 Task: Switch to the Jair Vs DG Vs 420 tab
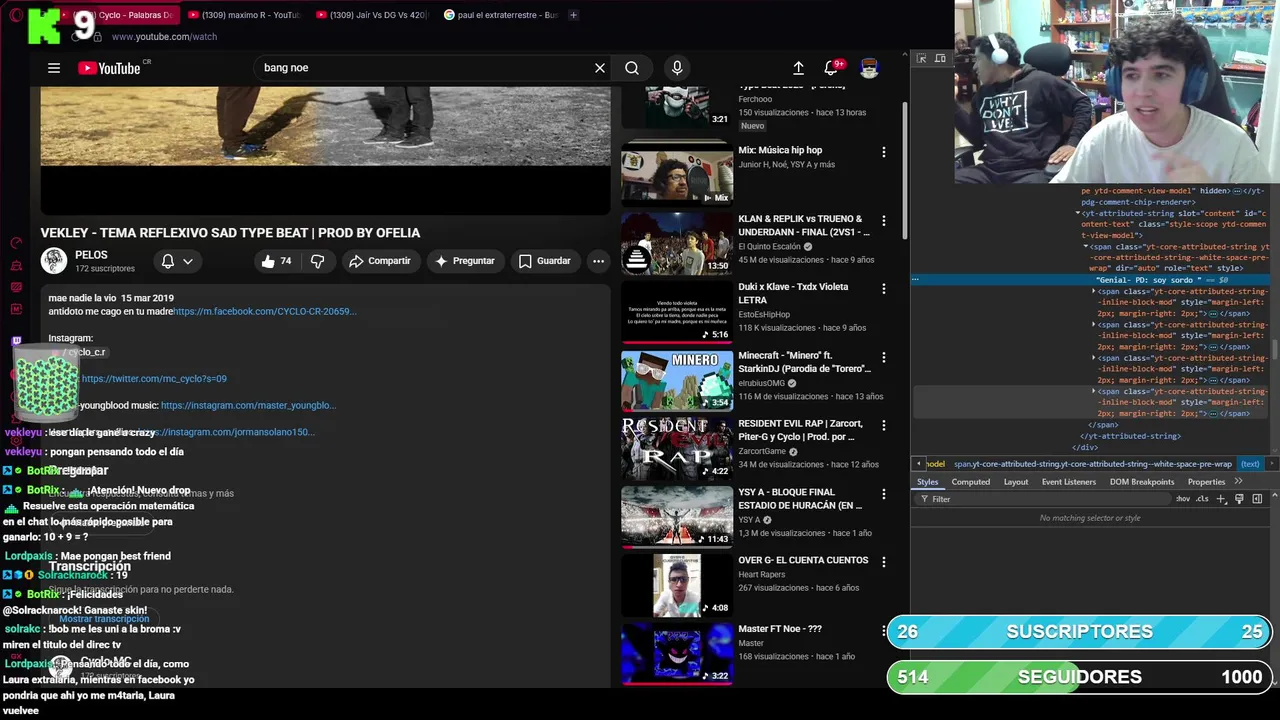pos(371,15)
